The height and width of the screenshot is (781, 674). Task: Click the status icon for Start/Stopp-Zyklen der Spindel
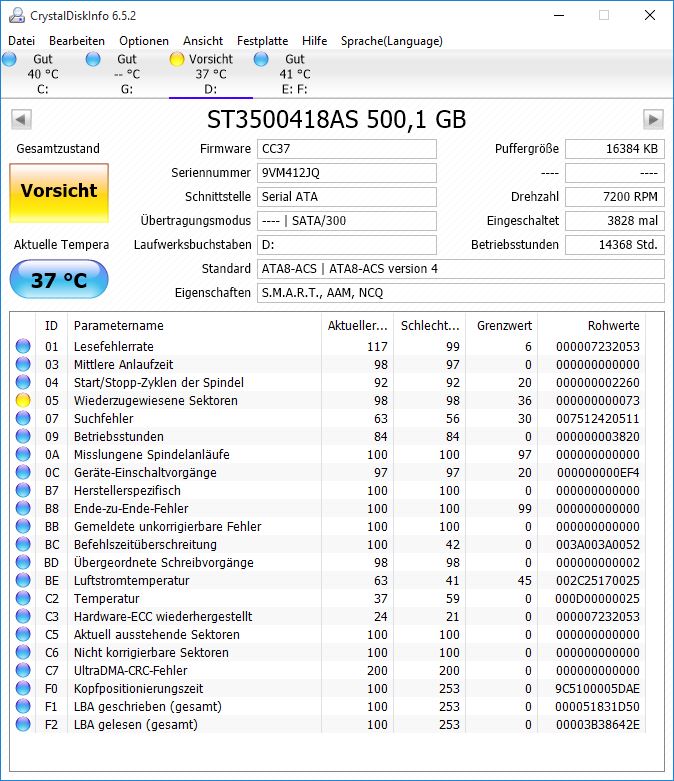pos(23,382)
